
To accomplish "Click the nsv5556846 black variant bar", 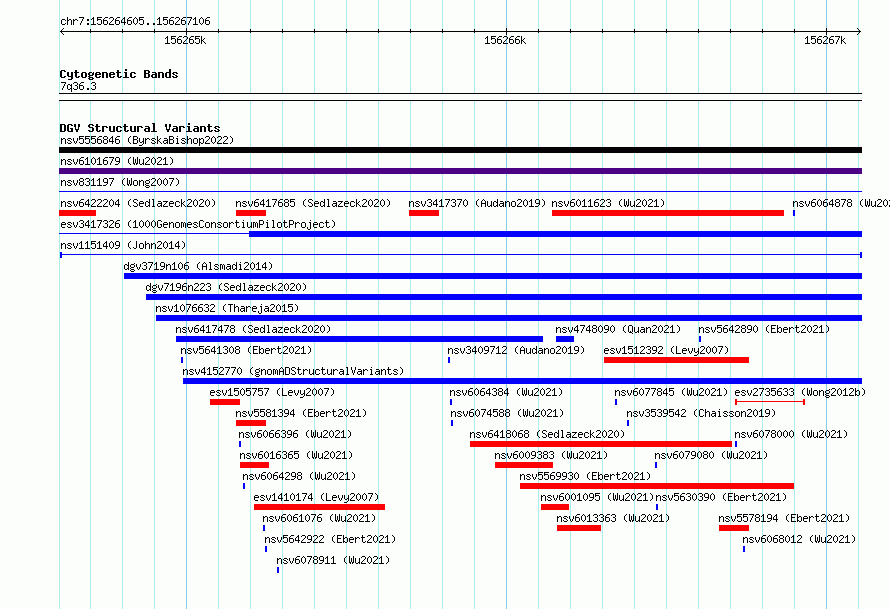I will pos(460,150).
